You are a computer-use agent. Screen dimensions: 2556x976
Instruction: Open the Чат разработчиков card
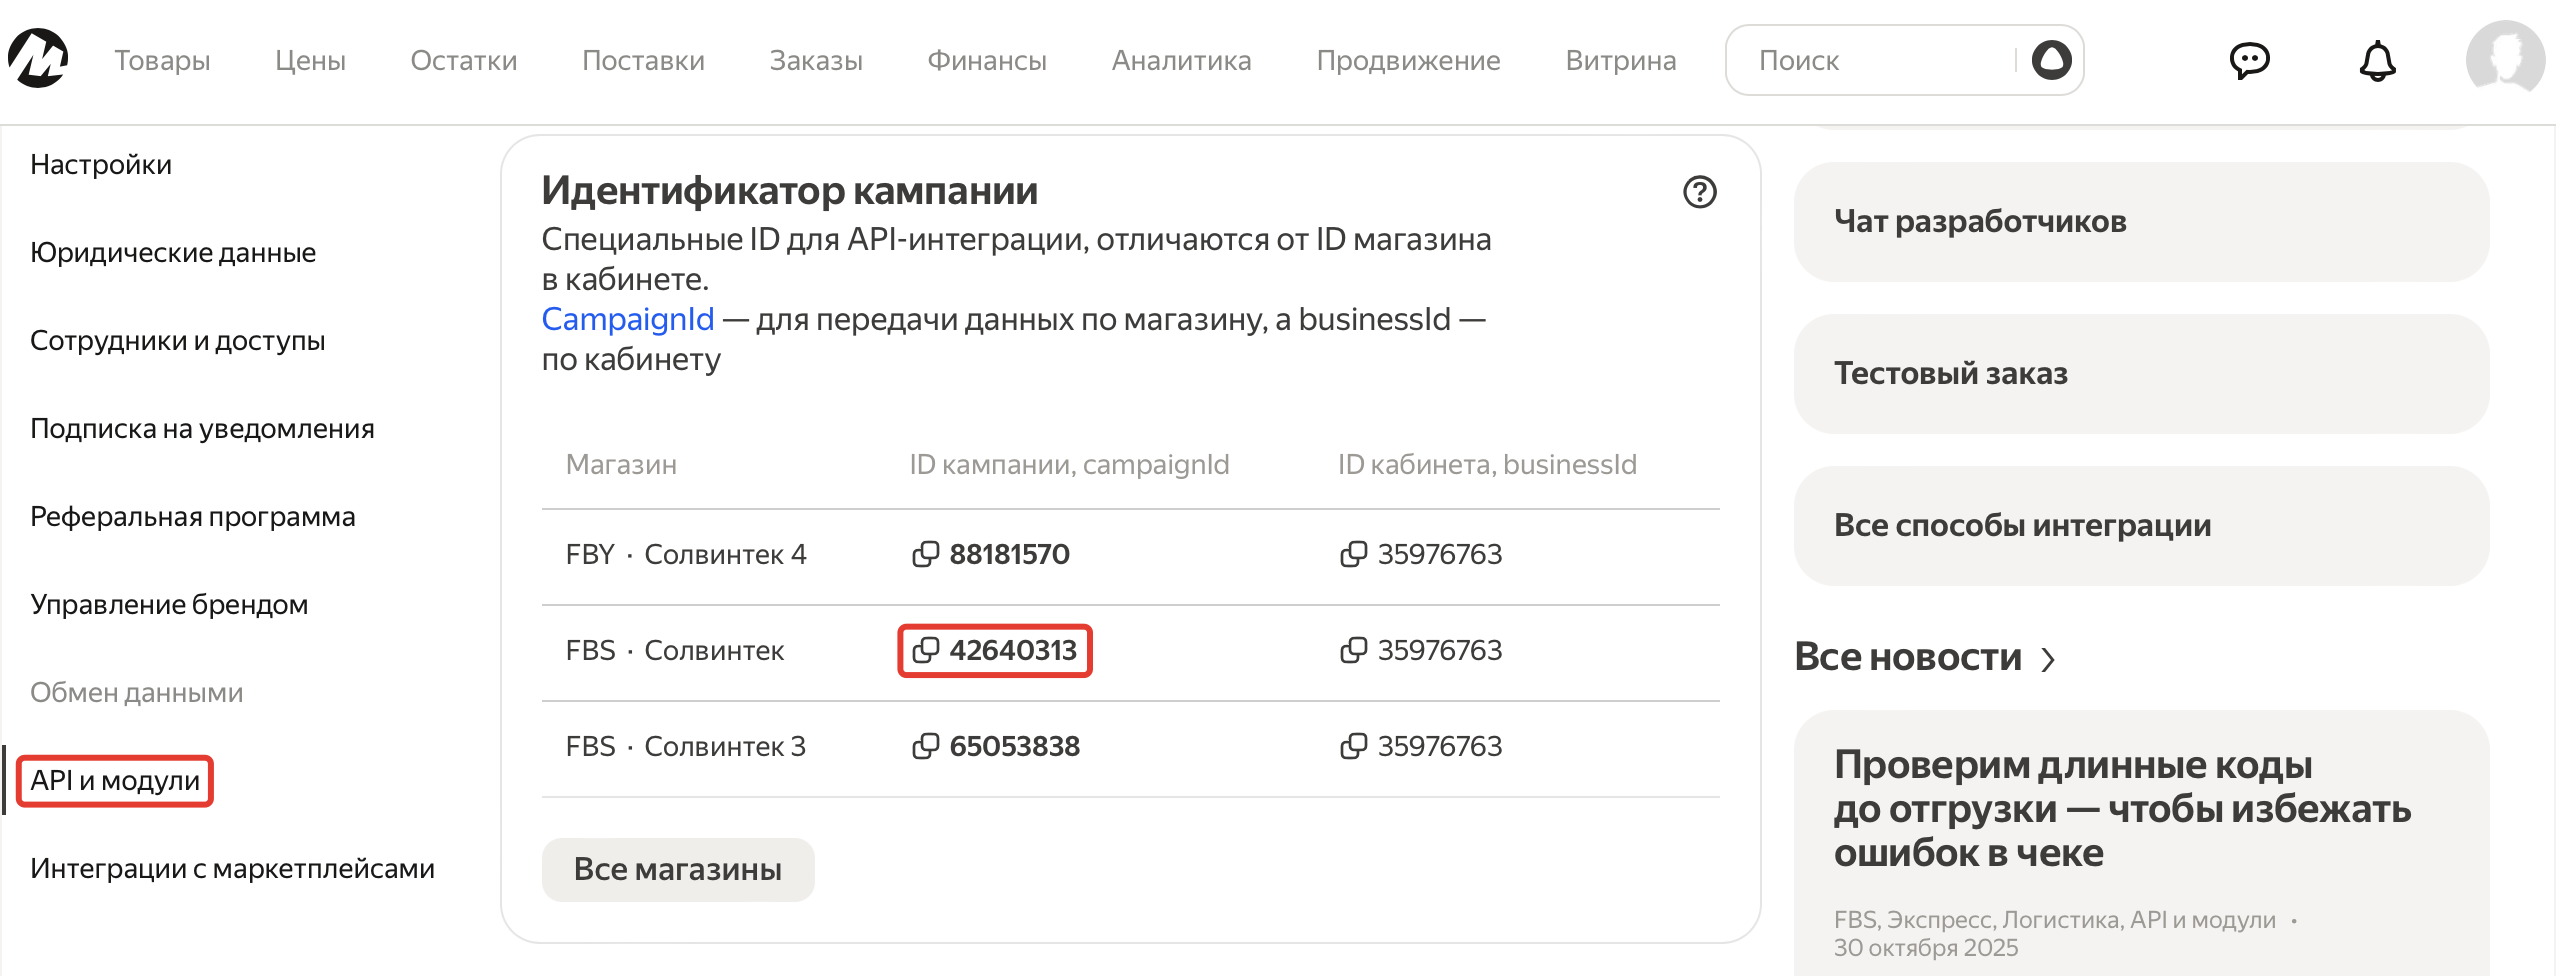click(x=2140, y=221)
